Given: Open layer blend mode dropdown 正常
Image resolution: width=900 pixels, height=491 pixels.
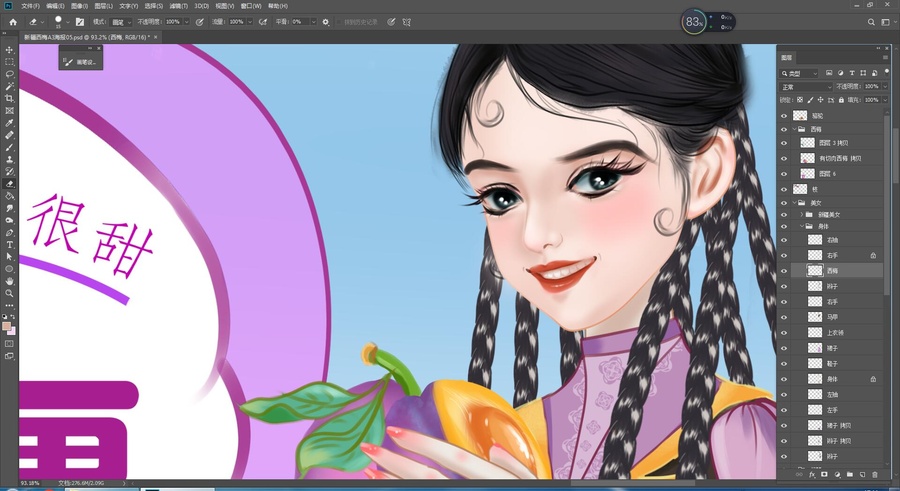Looking at the screenshot, I should (805, 87).
